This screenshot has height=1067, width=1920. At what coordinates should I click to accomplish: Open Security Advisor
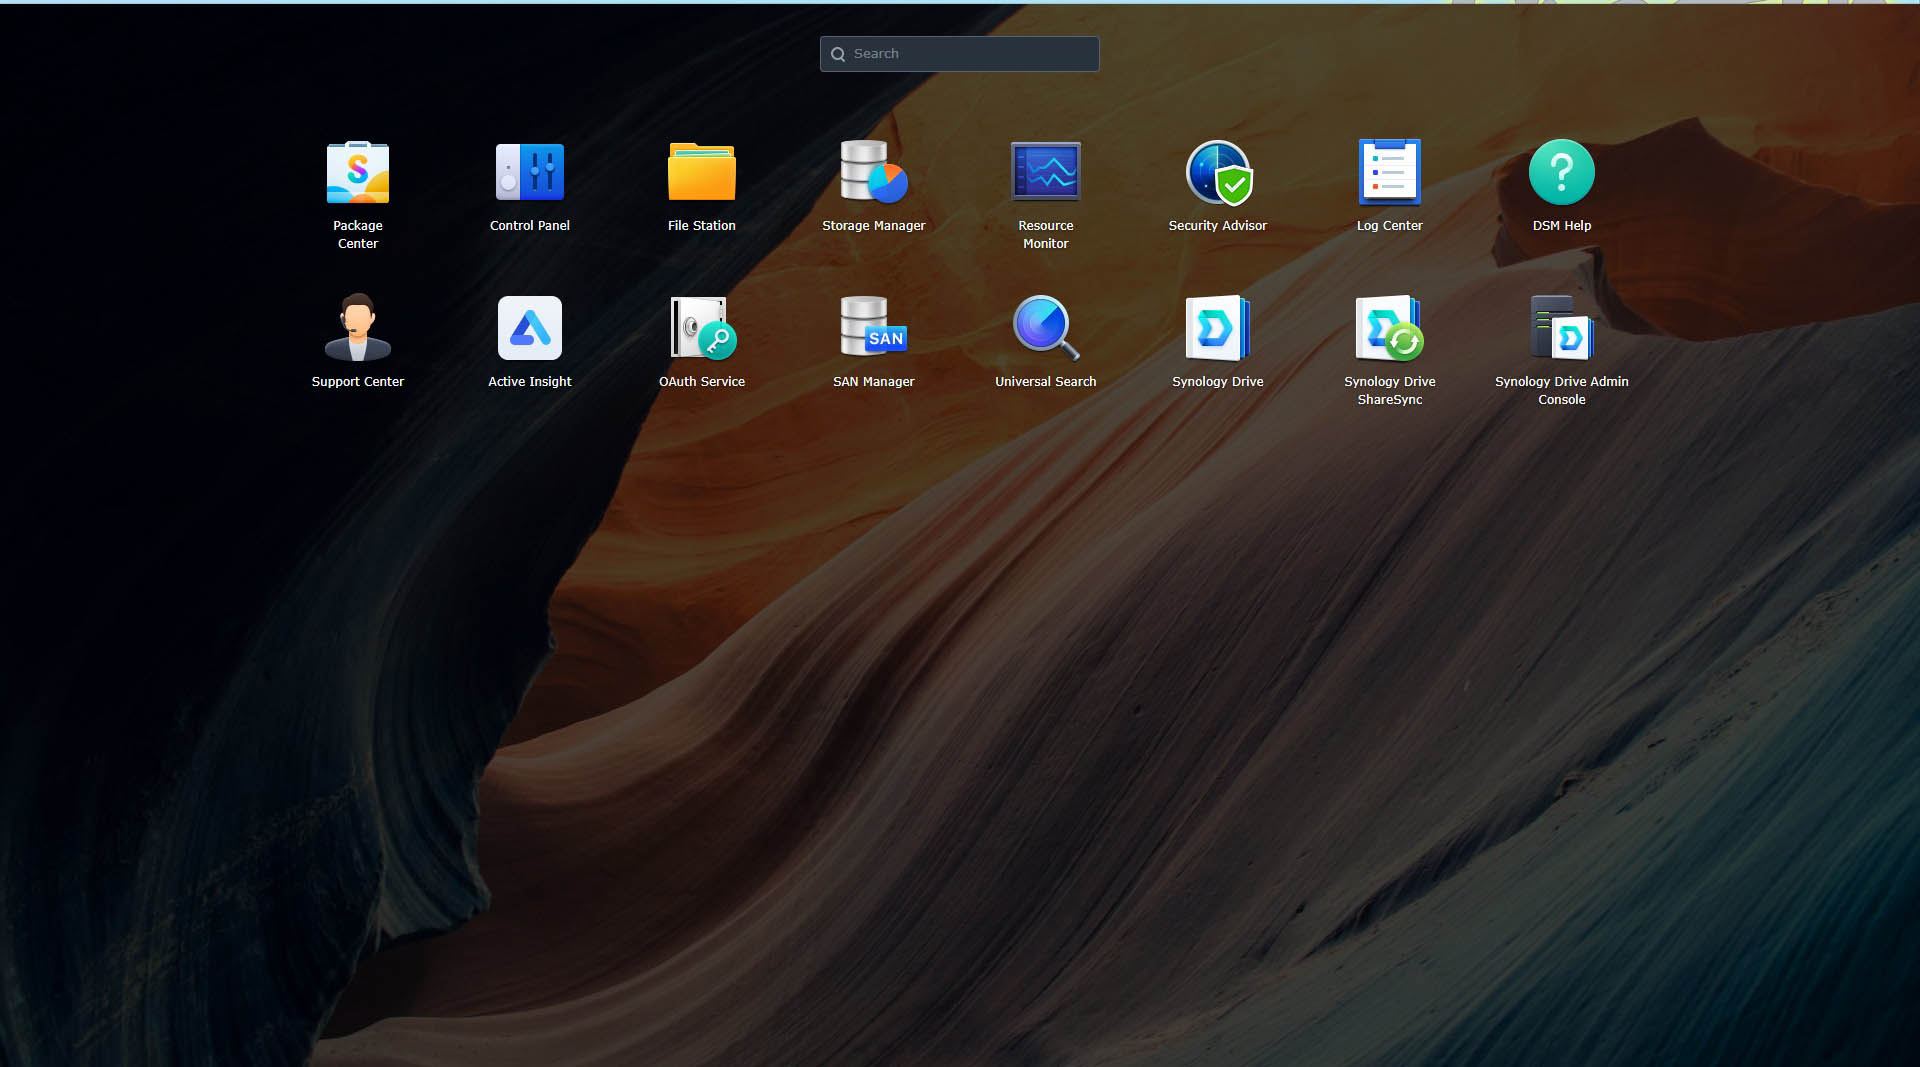tap(1218, 173)
